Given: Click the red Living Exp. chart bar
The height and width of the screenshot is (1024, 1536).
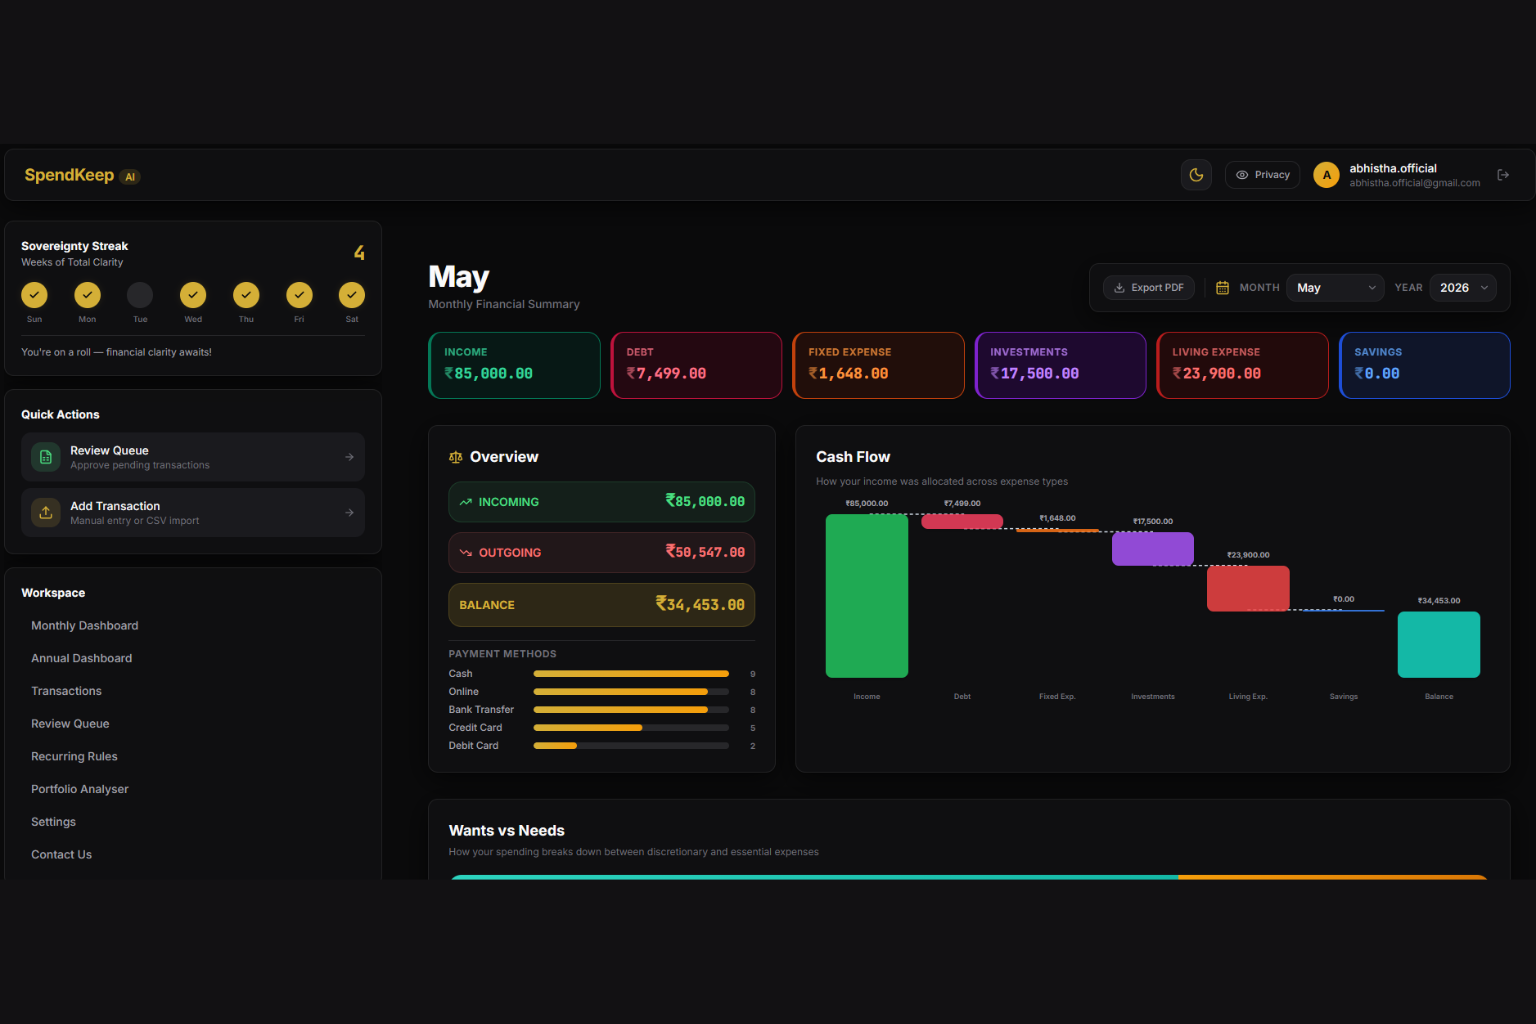Looking at the screenshot, I should (1248, 588).
